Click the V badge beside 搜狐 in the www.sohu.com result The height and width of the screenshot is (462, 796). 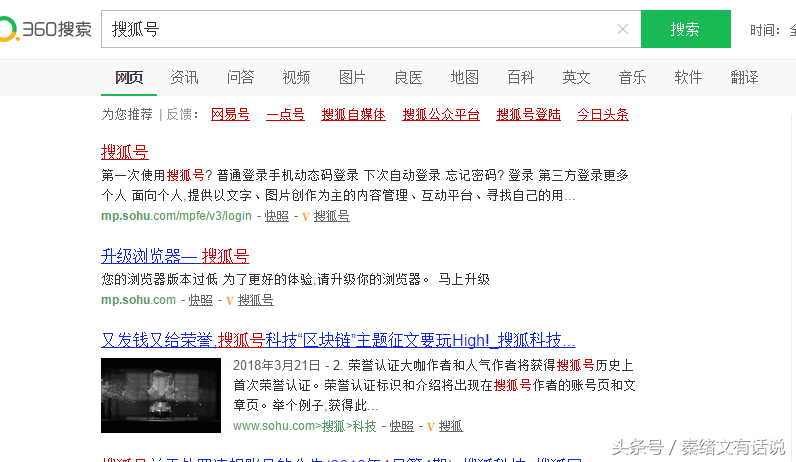[x=430, y=426]
